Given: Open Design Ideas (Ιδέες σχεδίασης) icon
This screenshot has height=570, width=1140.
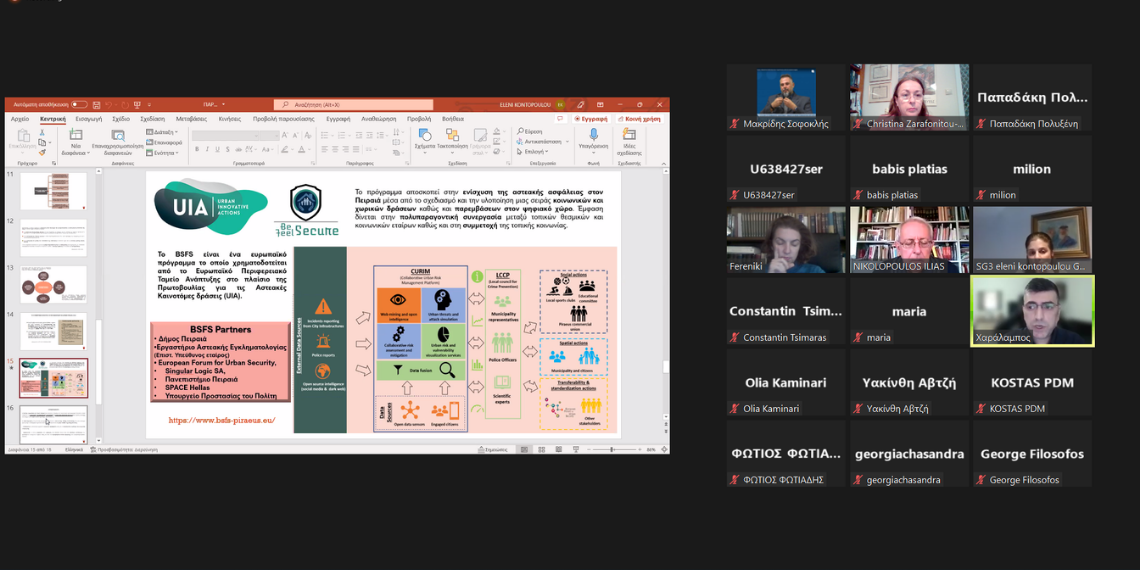Looking at the screenshot, I should click(629, 137).
